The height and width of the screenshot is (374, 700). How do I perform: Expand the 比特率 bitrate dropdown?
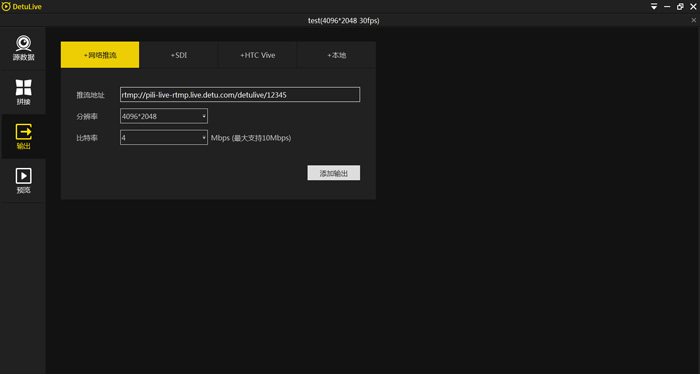164,137
